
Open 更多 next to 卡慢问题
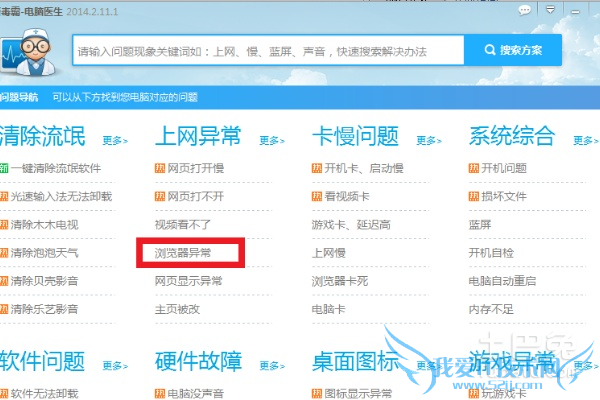click(x=429, y=141)
